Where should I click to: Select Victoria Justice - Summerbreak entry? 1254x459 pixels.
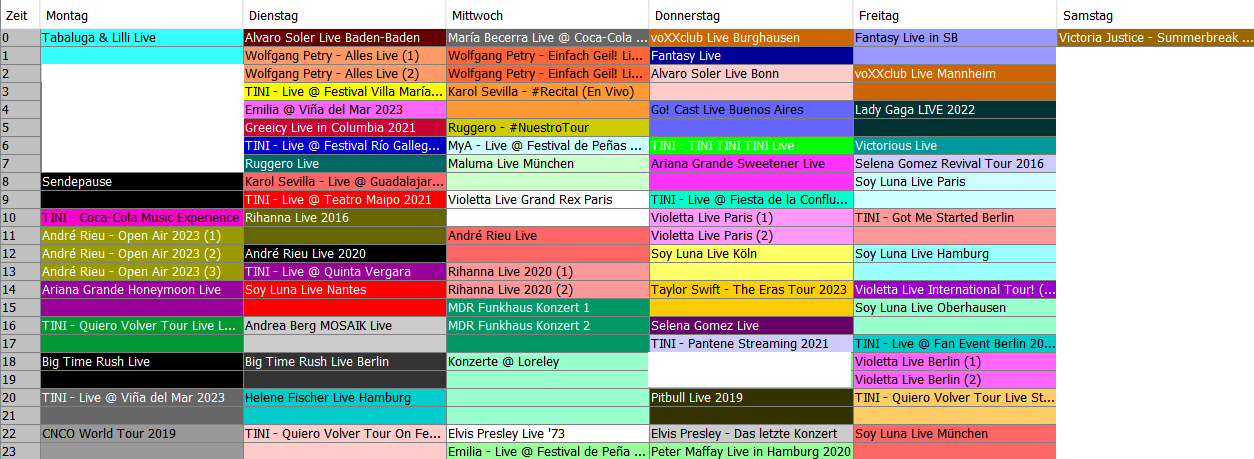[x=1155, y=38]
